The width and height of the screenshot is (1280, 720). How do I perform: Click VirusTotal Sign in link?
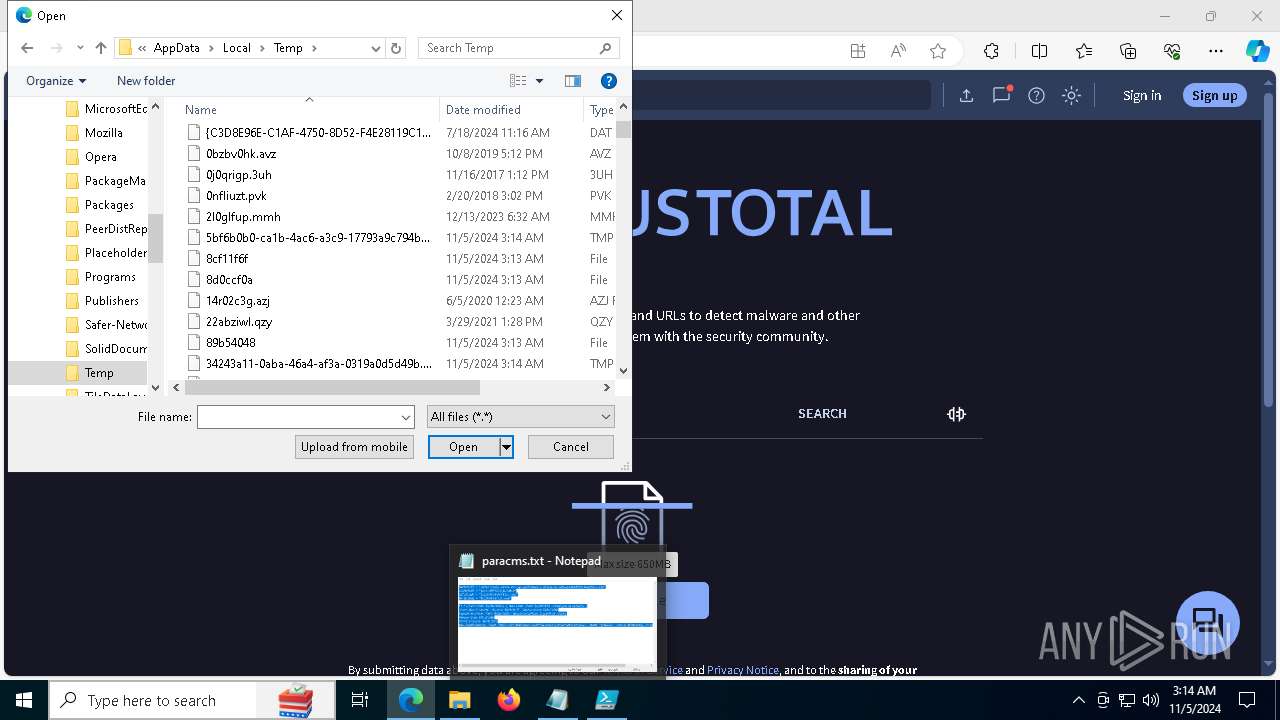pyautogui.click(x=1142, y=95)
